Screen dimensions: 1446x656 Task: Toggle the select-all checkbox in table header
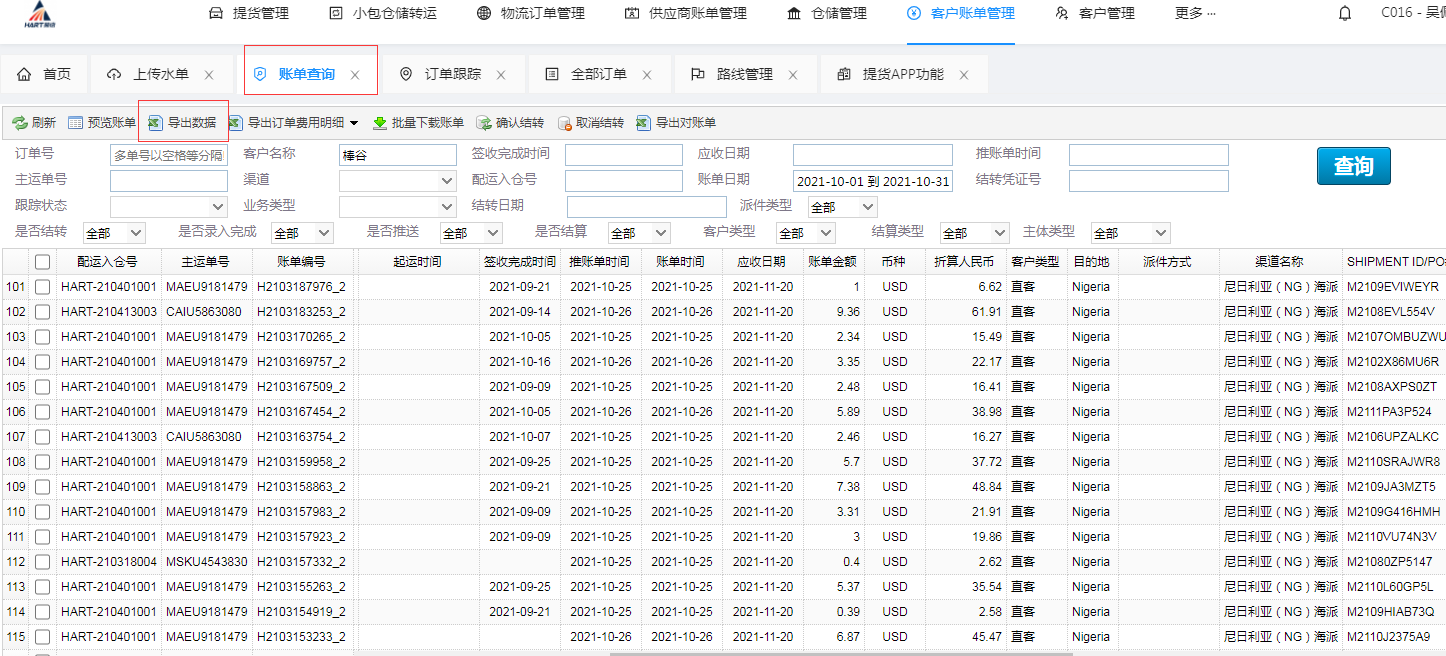[42, 262]
